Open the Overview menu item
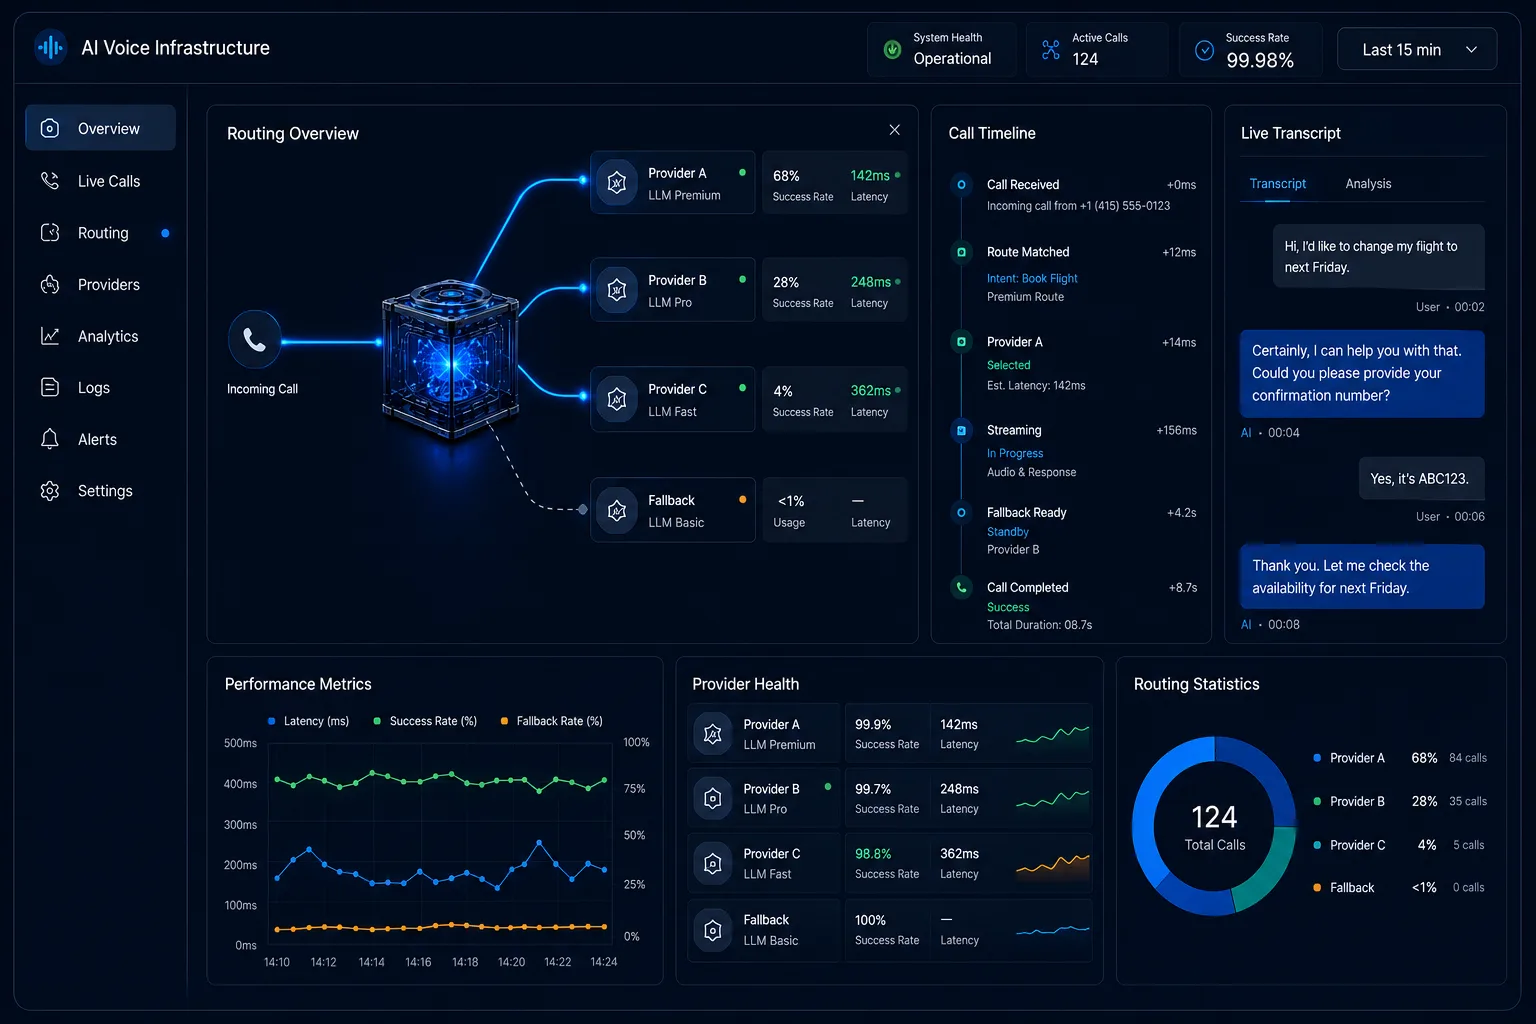 coord(100,128)
